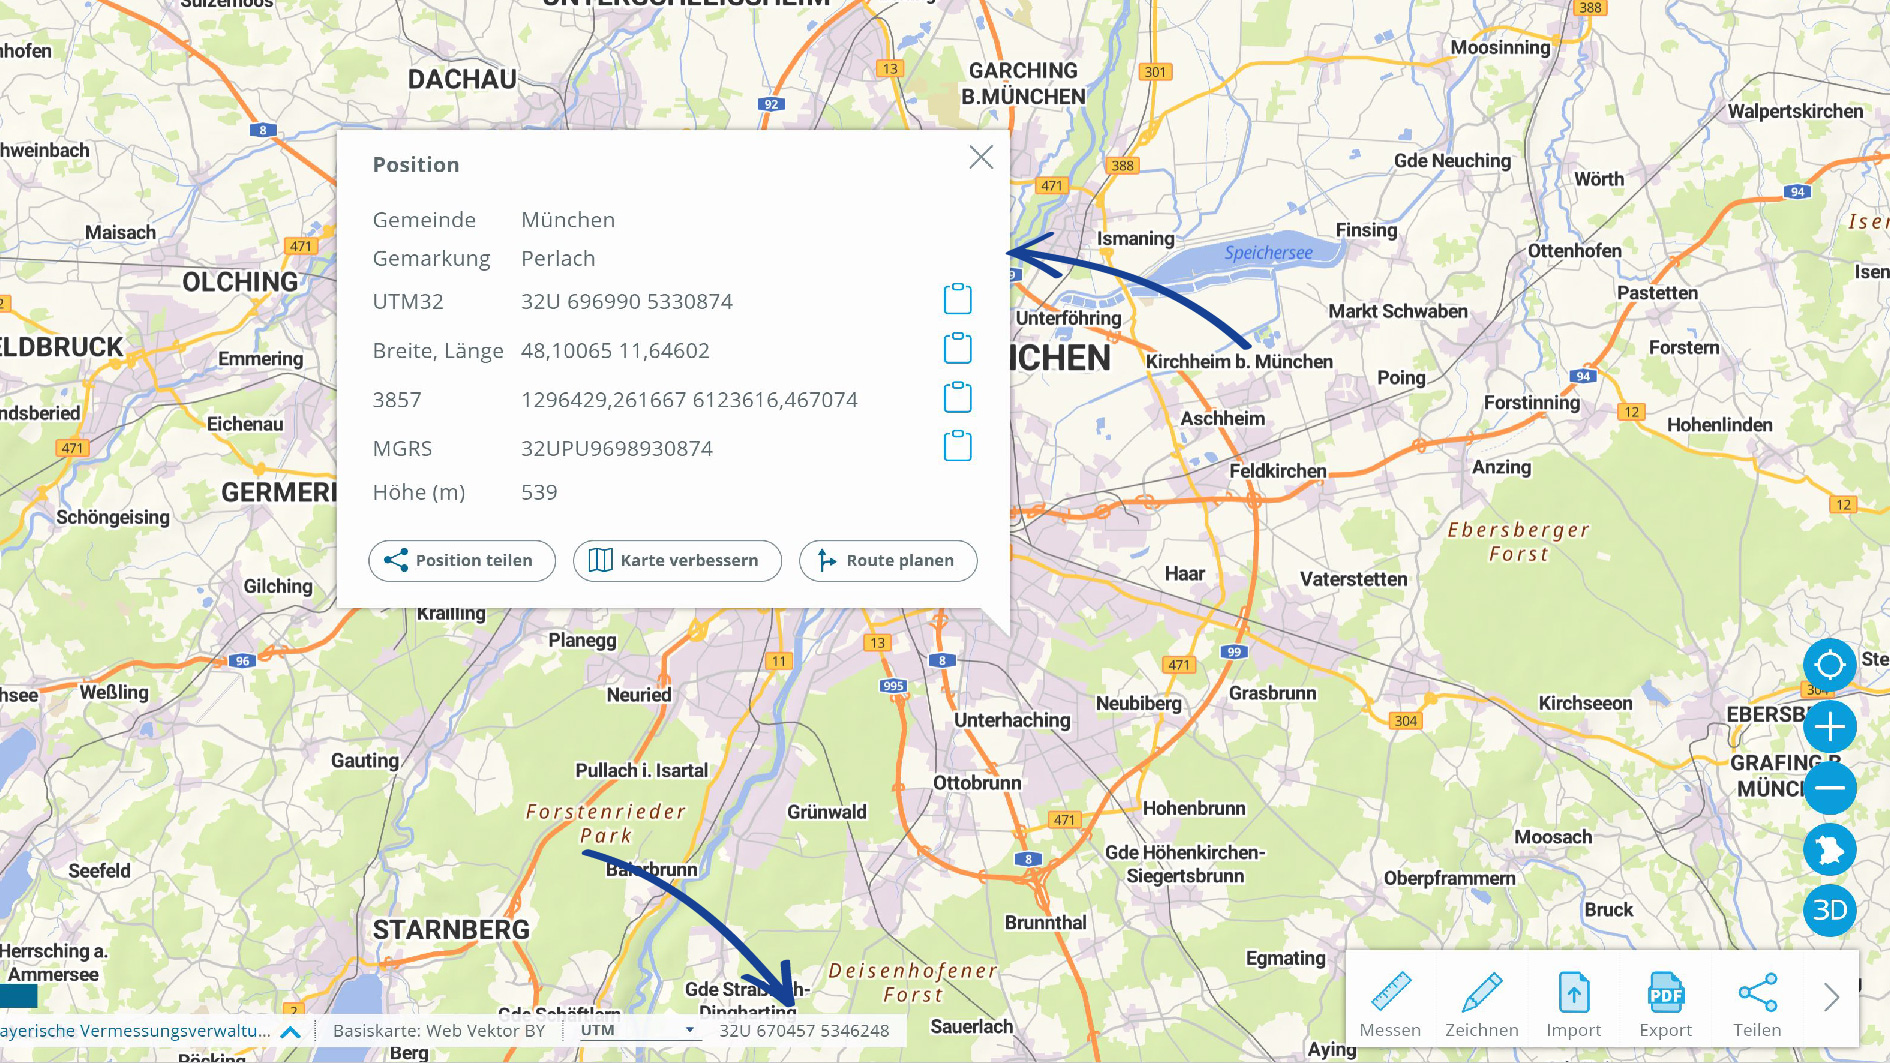Open the Teilen share tool
This screenshot has height=1063, width=1890.
(1757, 1004)
